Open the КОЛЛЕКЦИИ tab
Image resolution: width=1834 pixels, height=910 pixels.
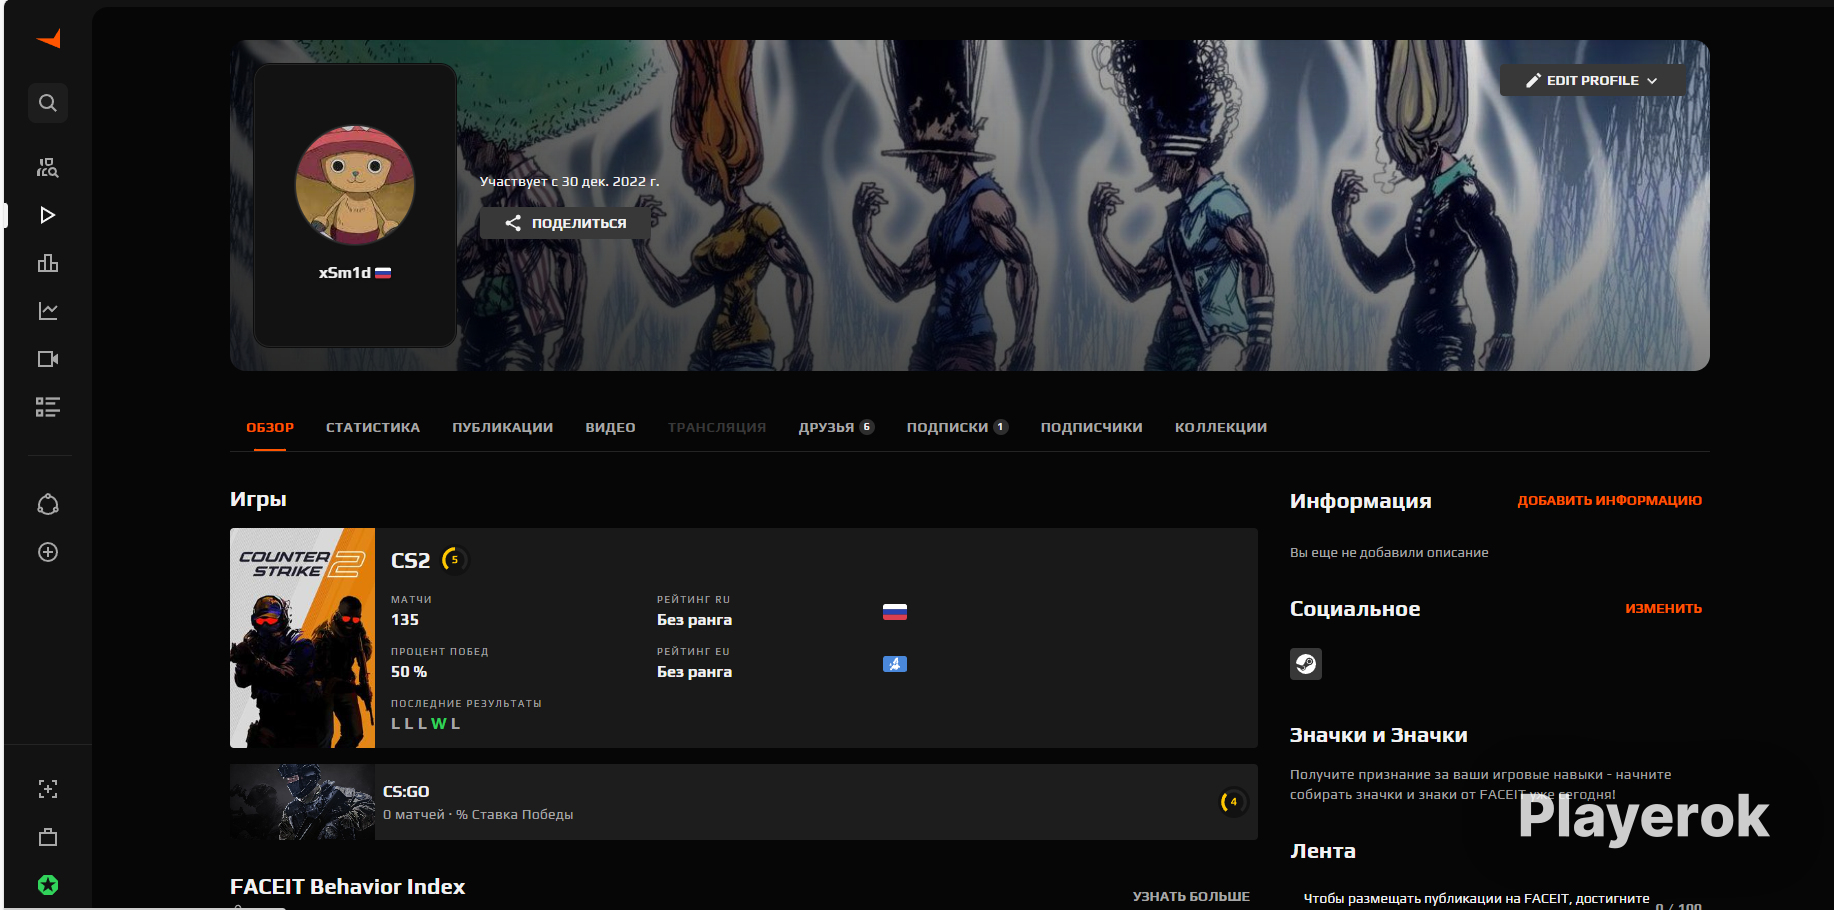pos(1221,427)
